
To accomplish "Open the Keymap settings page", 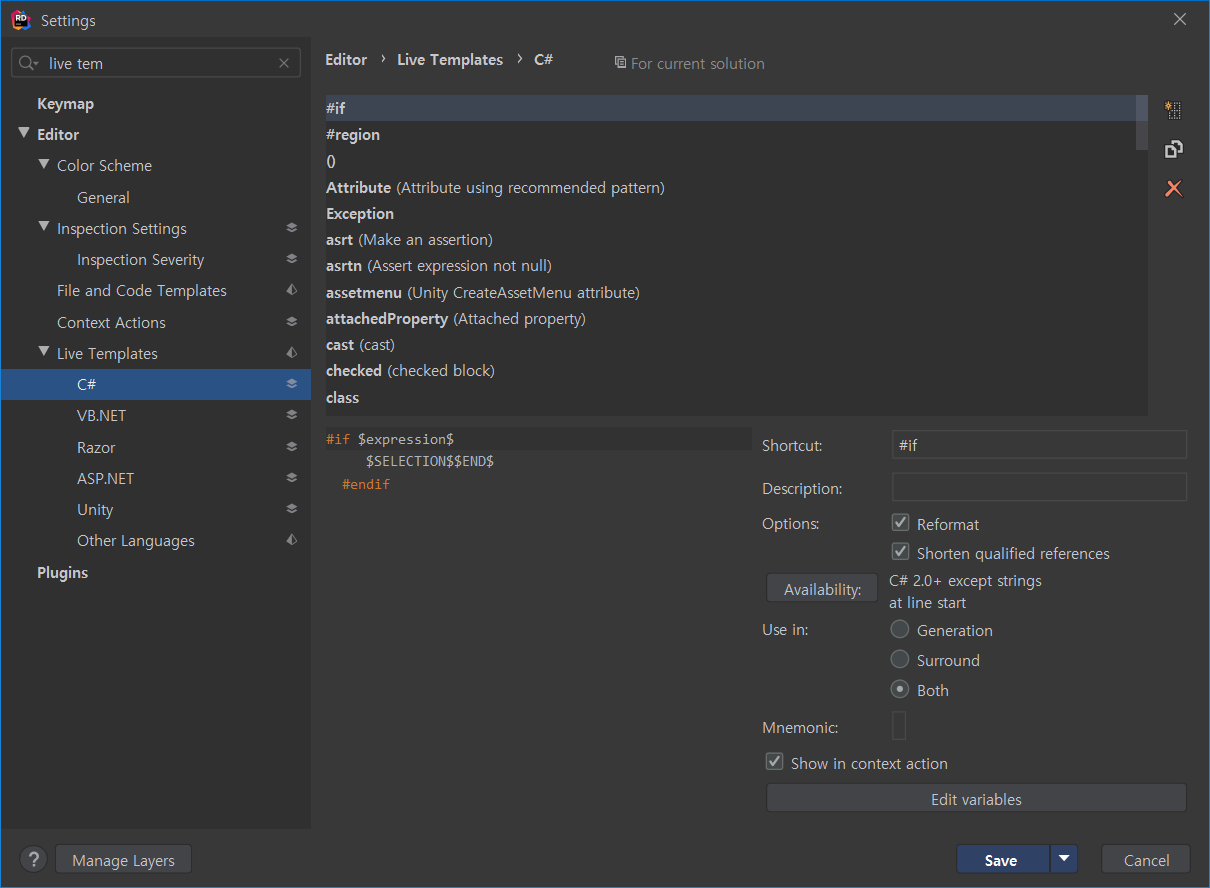I will click(x=65, y=103).
